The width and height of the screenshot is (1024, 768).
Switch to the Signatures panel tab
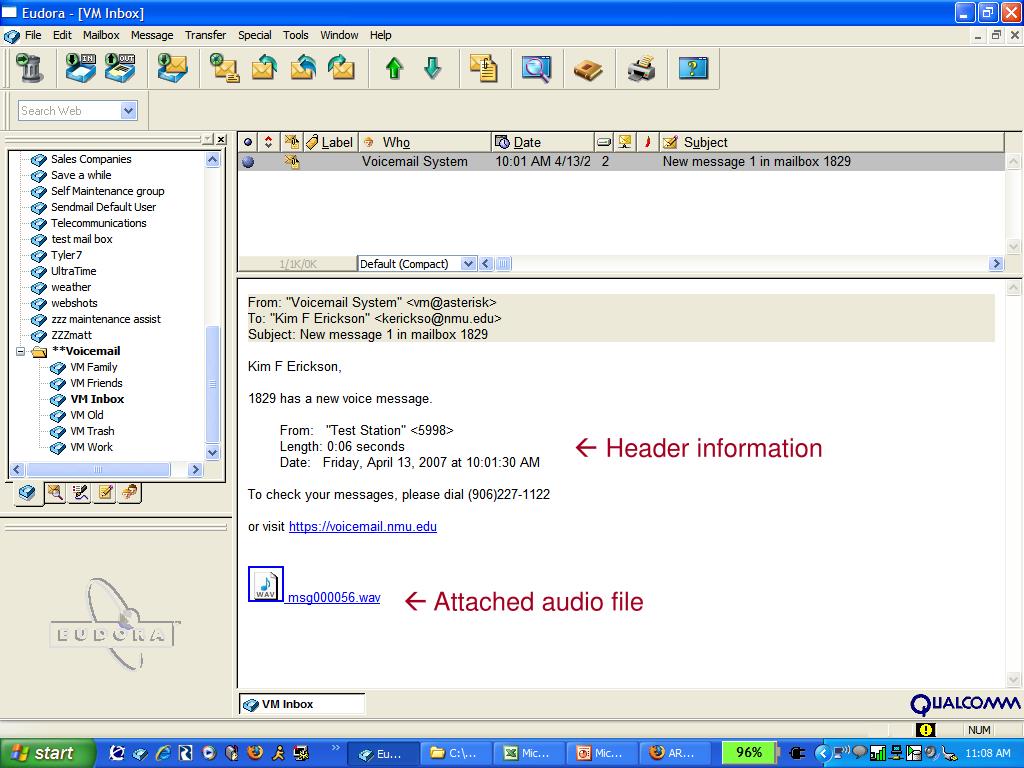80,492
